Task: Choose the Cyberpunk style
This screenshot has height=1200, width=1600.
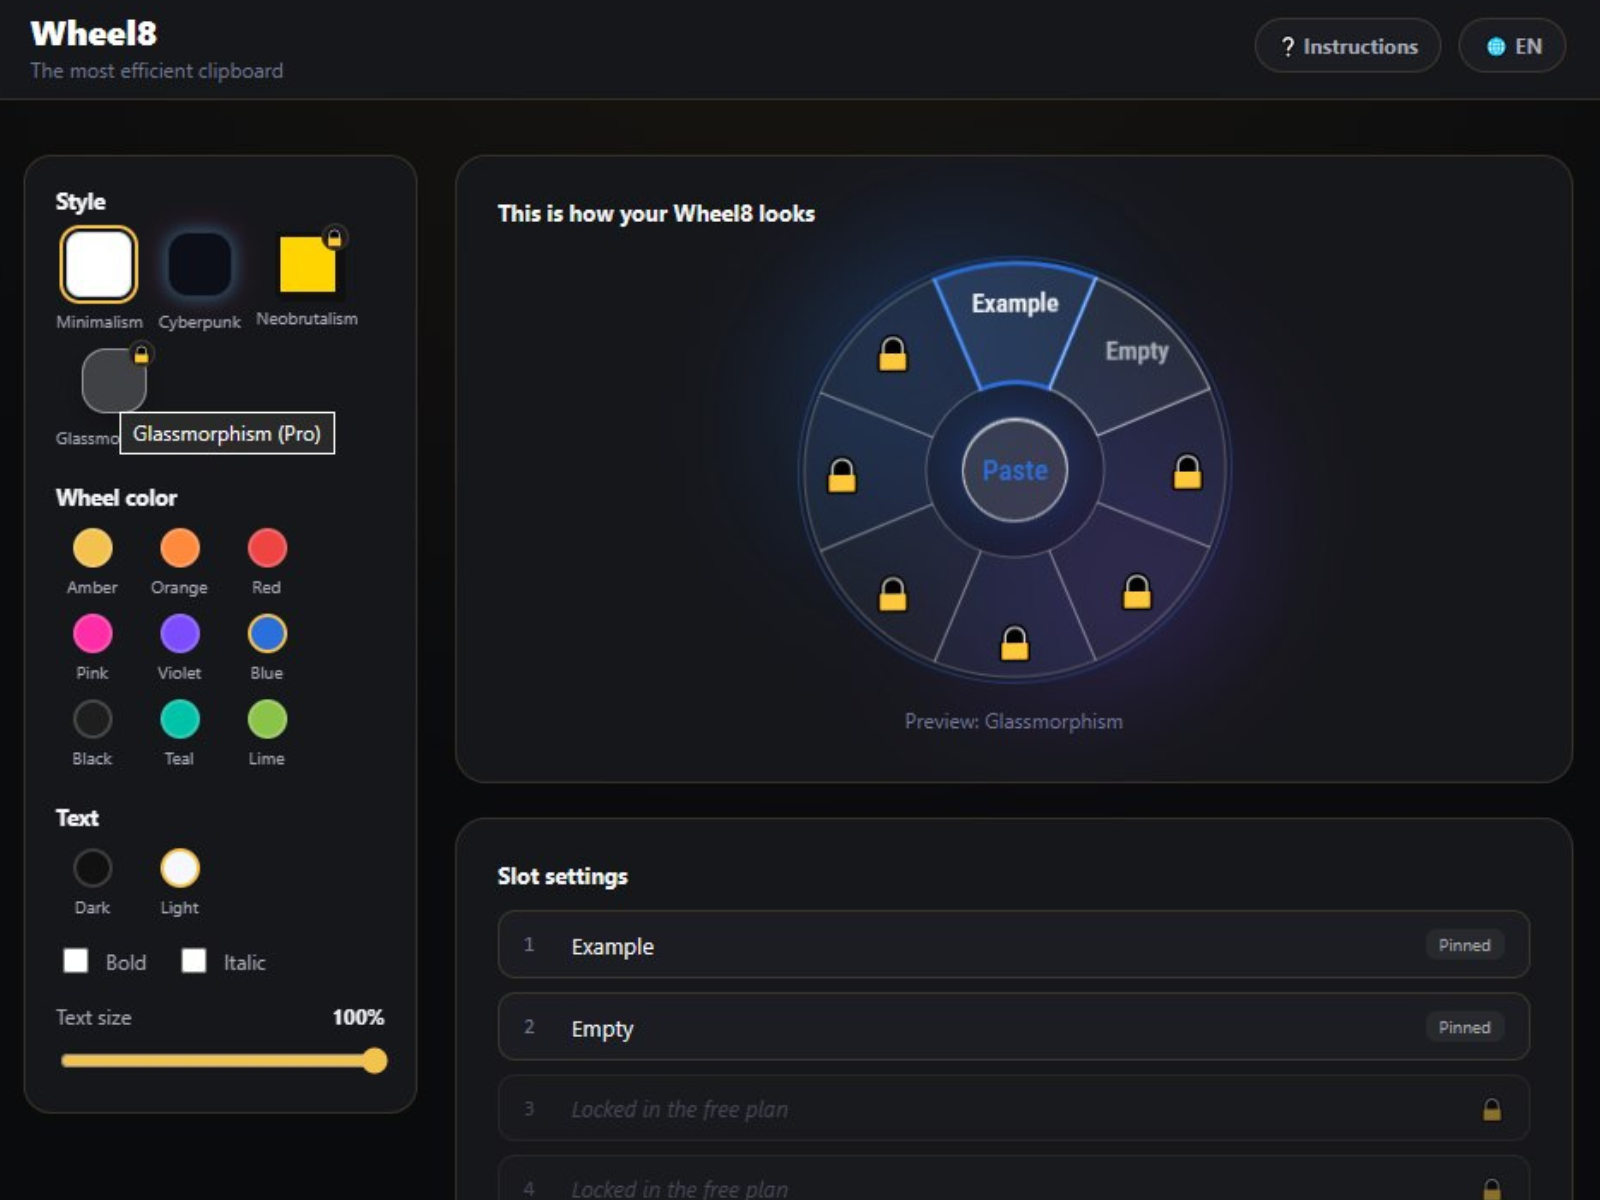Action: [200, 265]
